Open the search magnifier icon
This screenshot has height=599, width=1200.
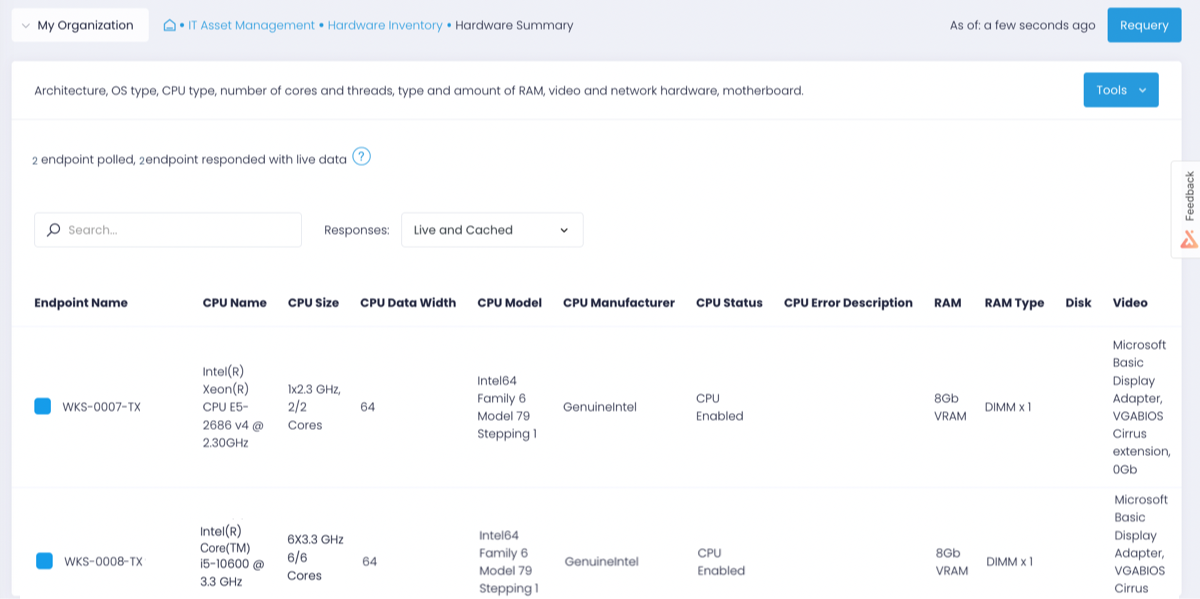(x=53, y=229)
